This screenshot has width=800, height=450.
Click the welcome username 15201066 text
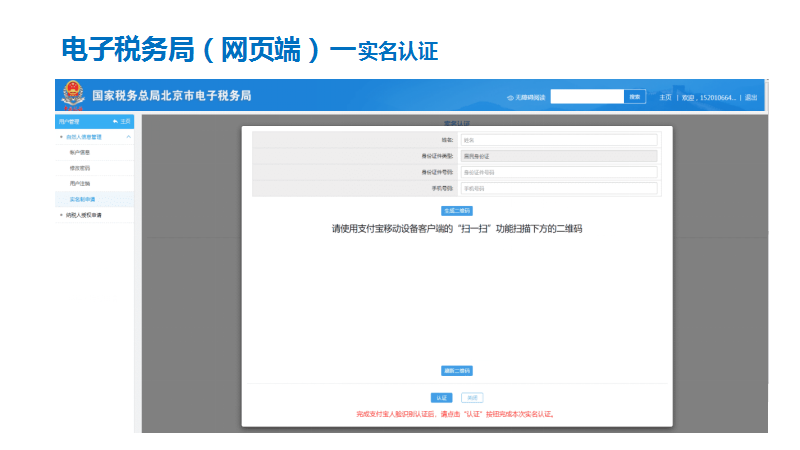pos(709,97)
